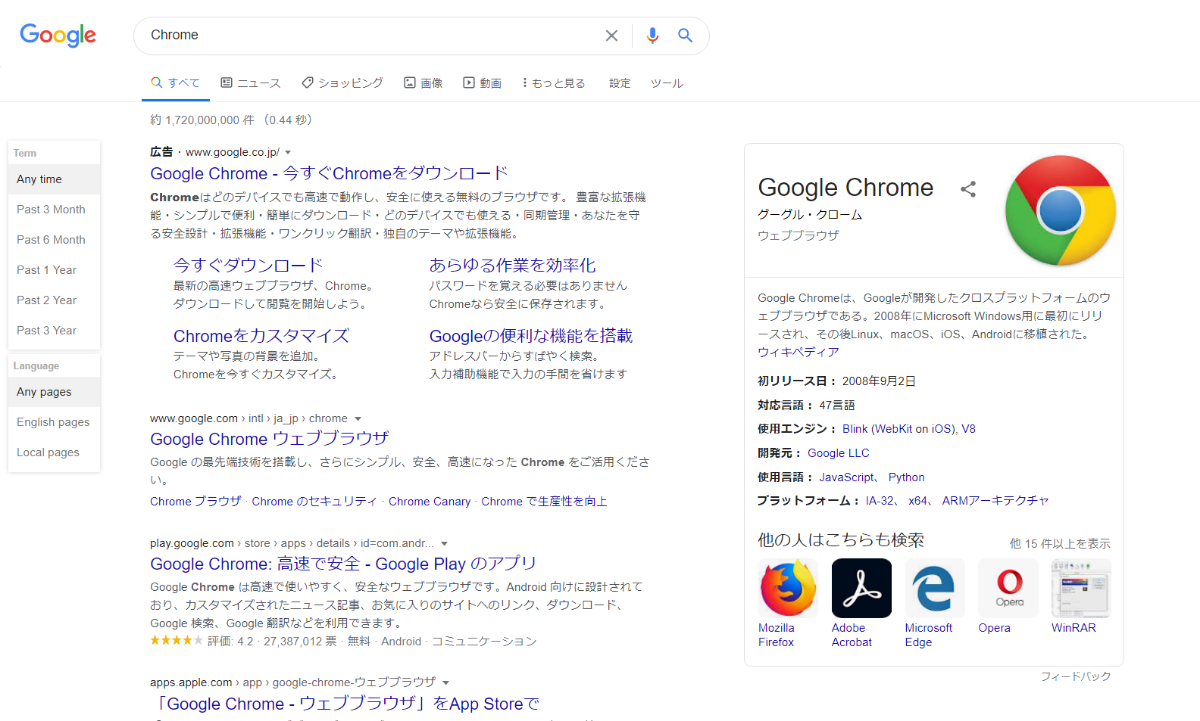Viewport: 1200px width, 721px height.
Task: Open the V8 engine link
Action: pos(968,429)
